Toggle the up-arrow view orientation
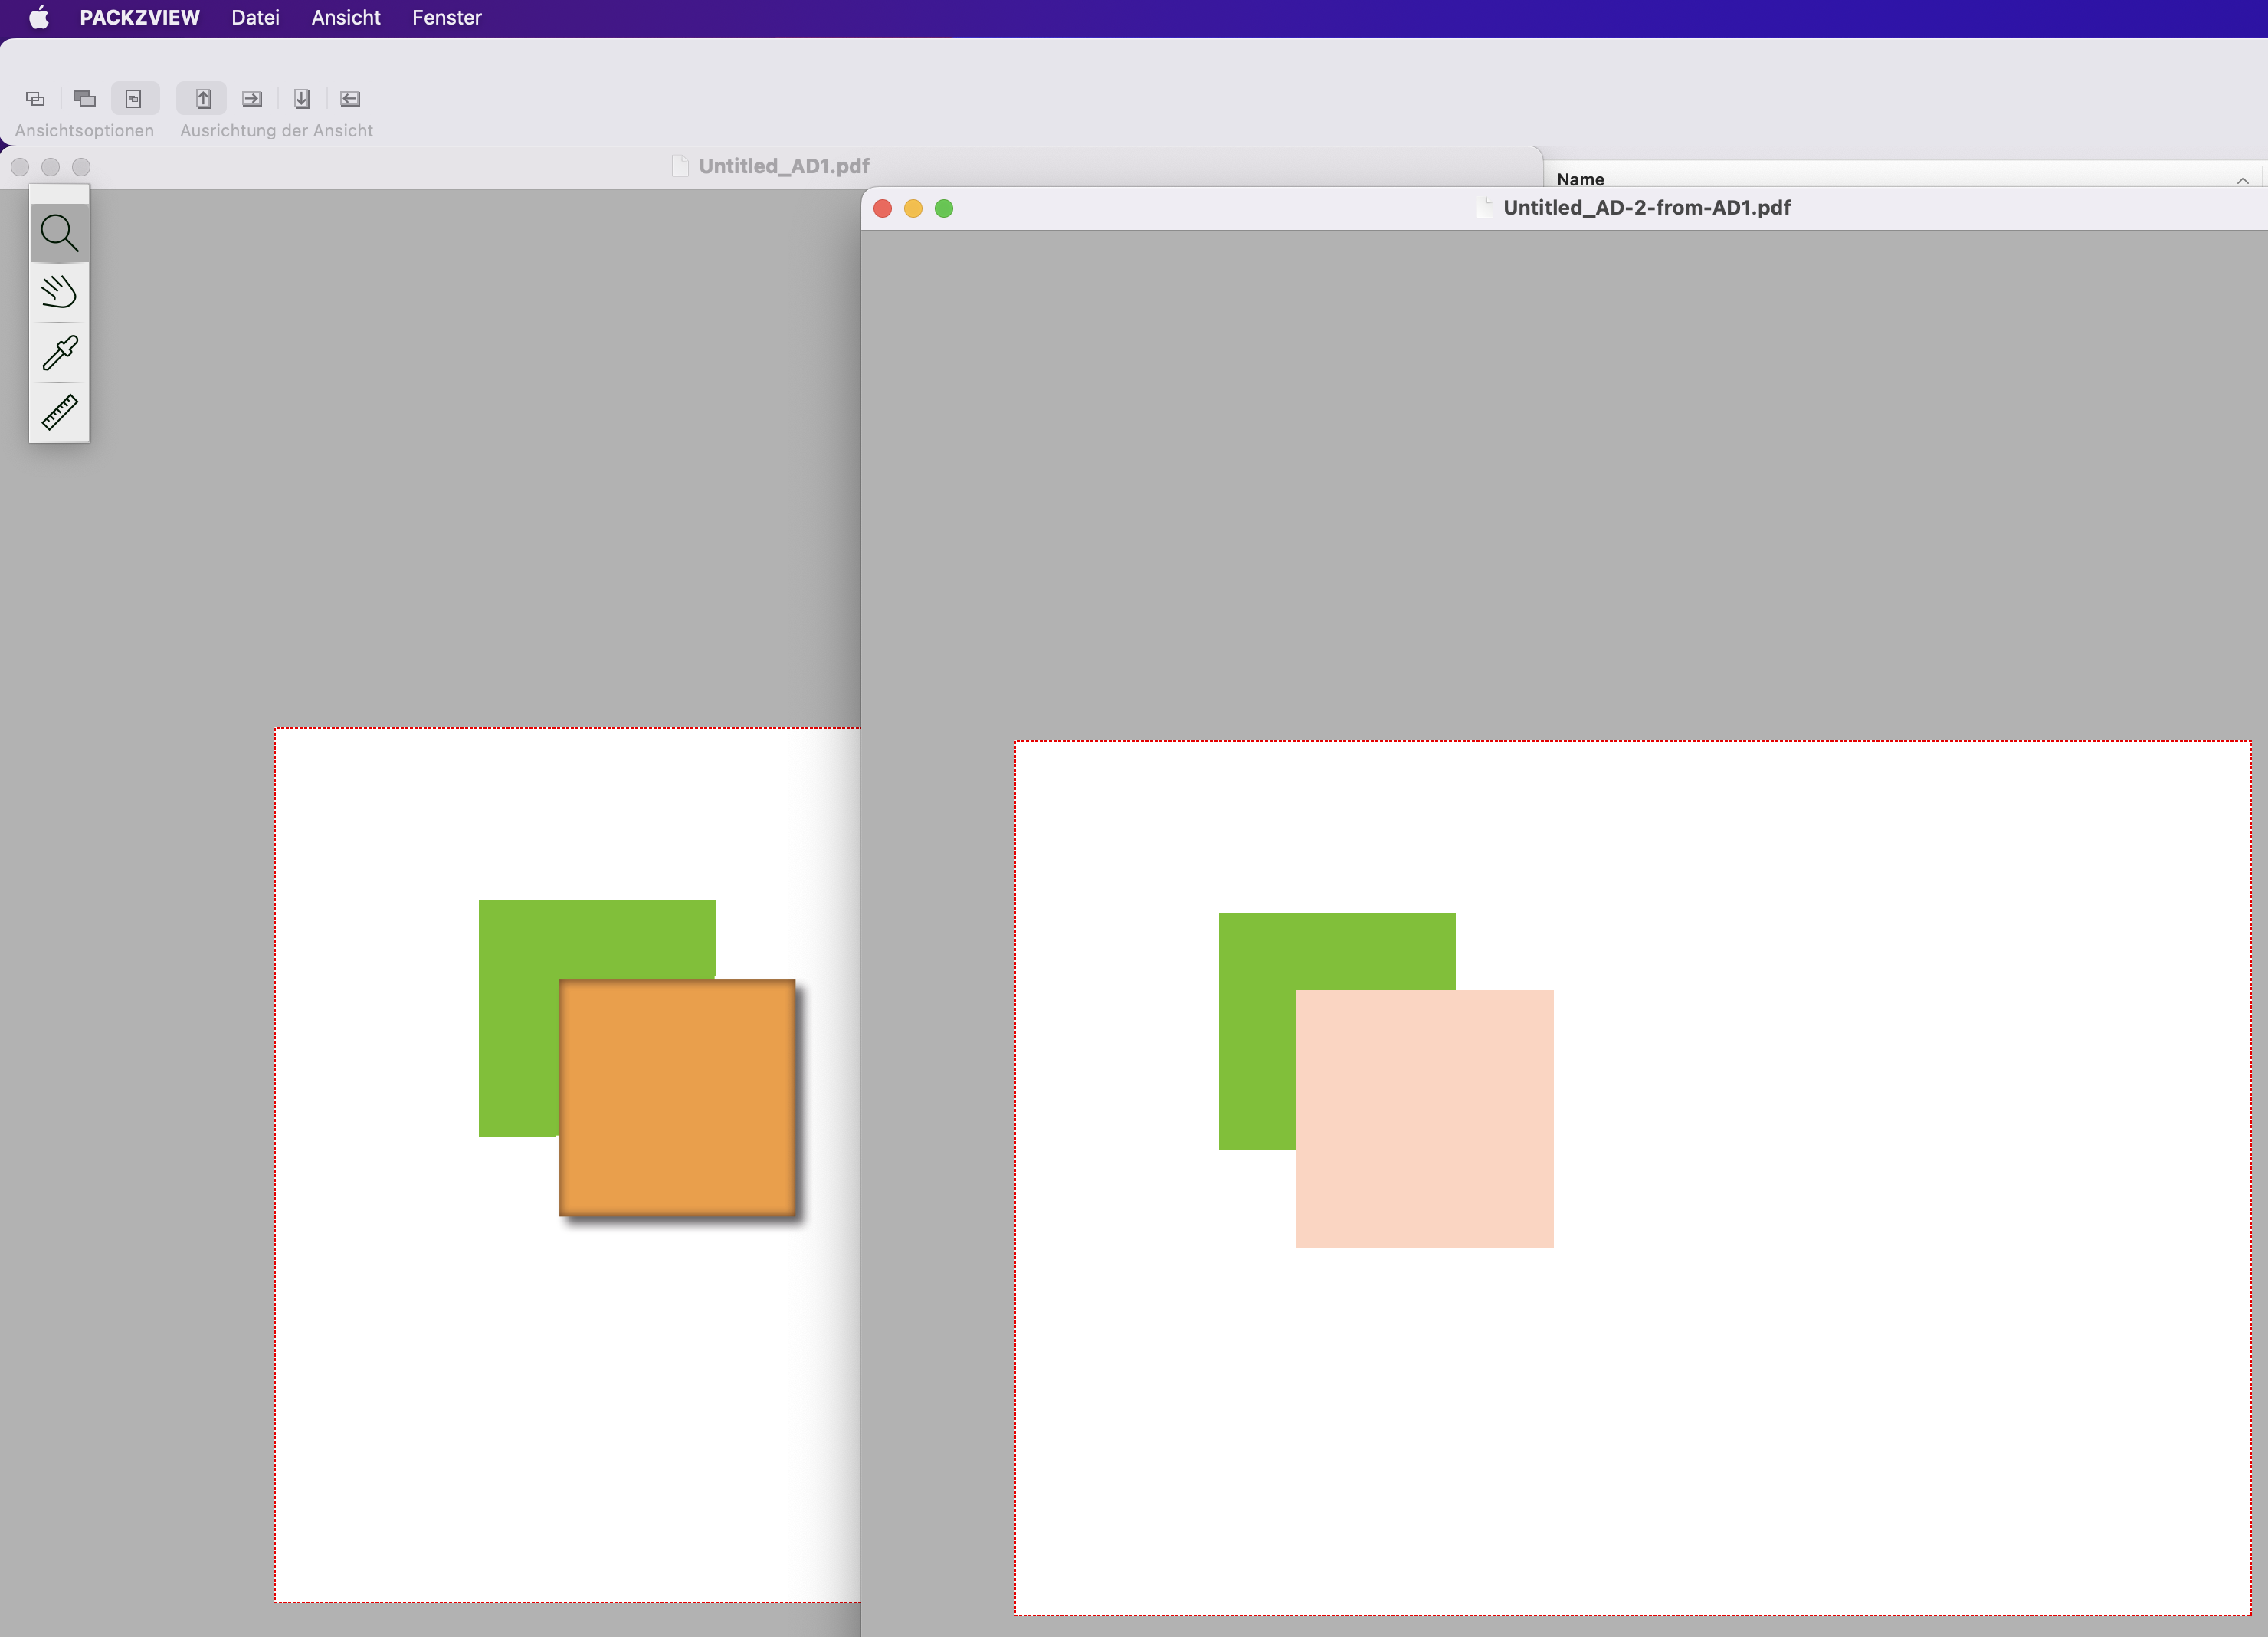Viewport: 2268px width, 1637px height. coord(203,98)
